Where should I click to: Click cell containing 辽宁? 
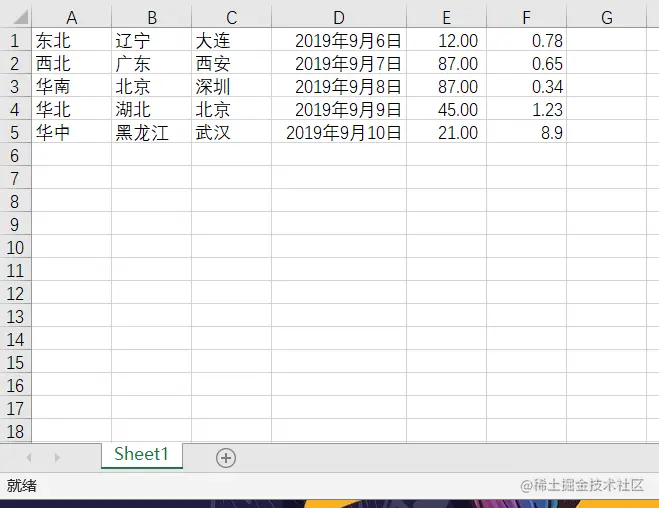[152, 40]
